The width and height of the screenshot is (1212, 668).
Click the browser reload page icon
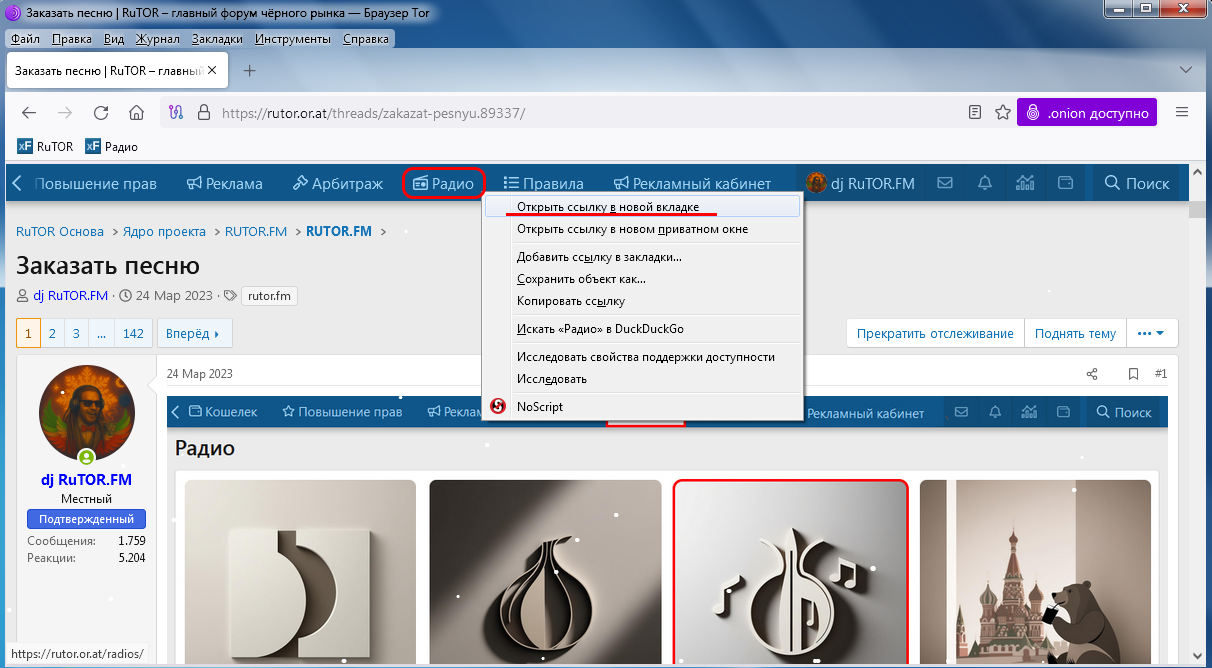(x=100, y=112)
